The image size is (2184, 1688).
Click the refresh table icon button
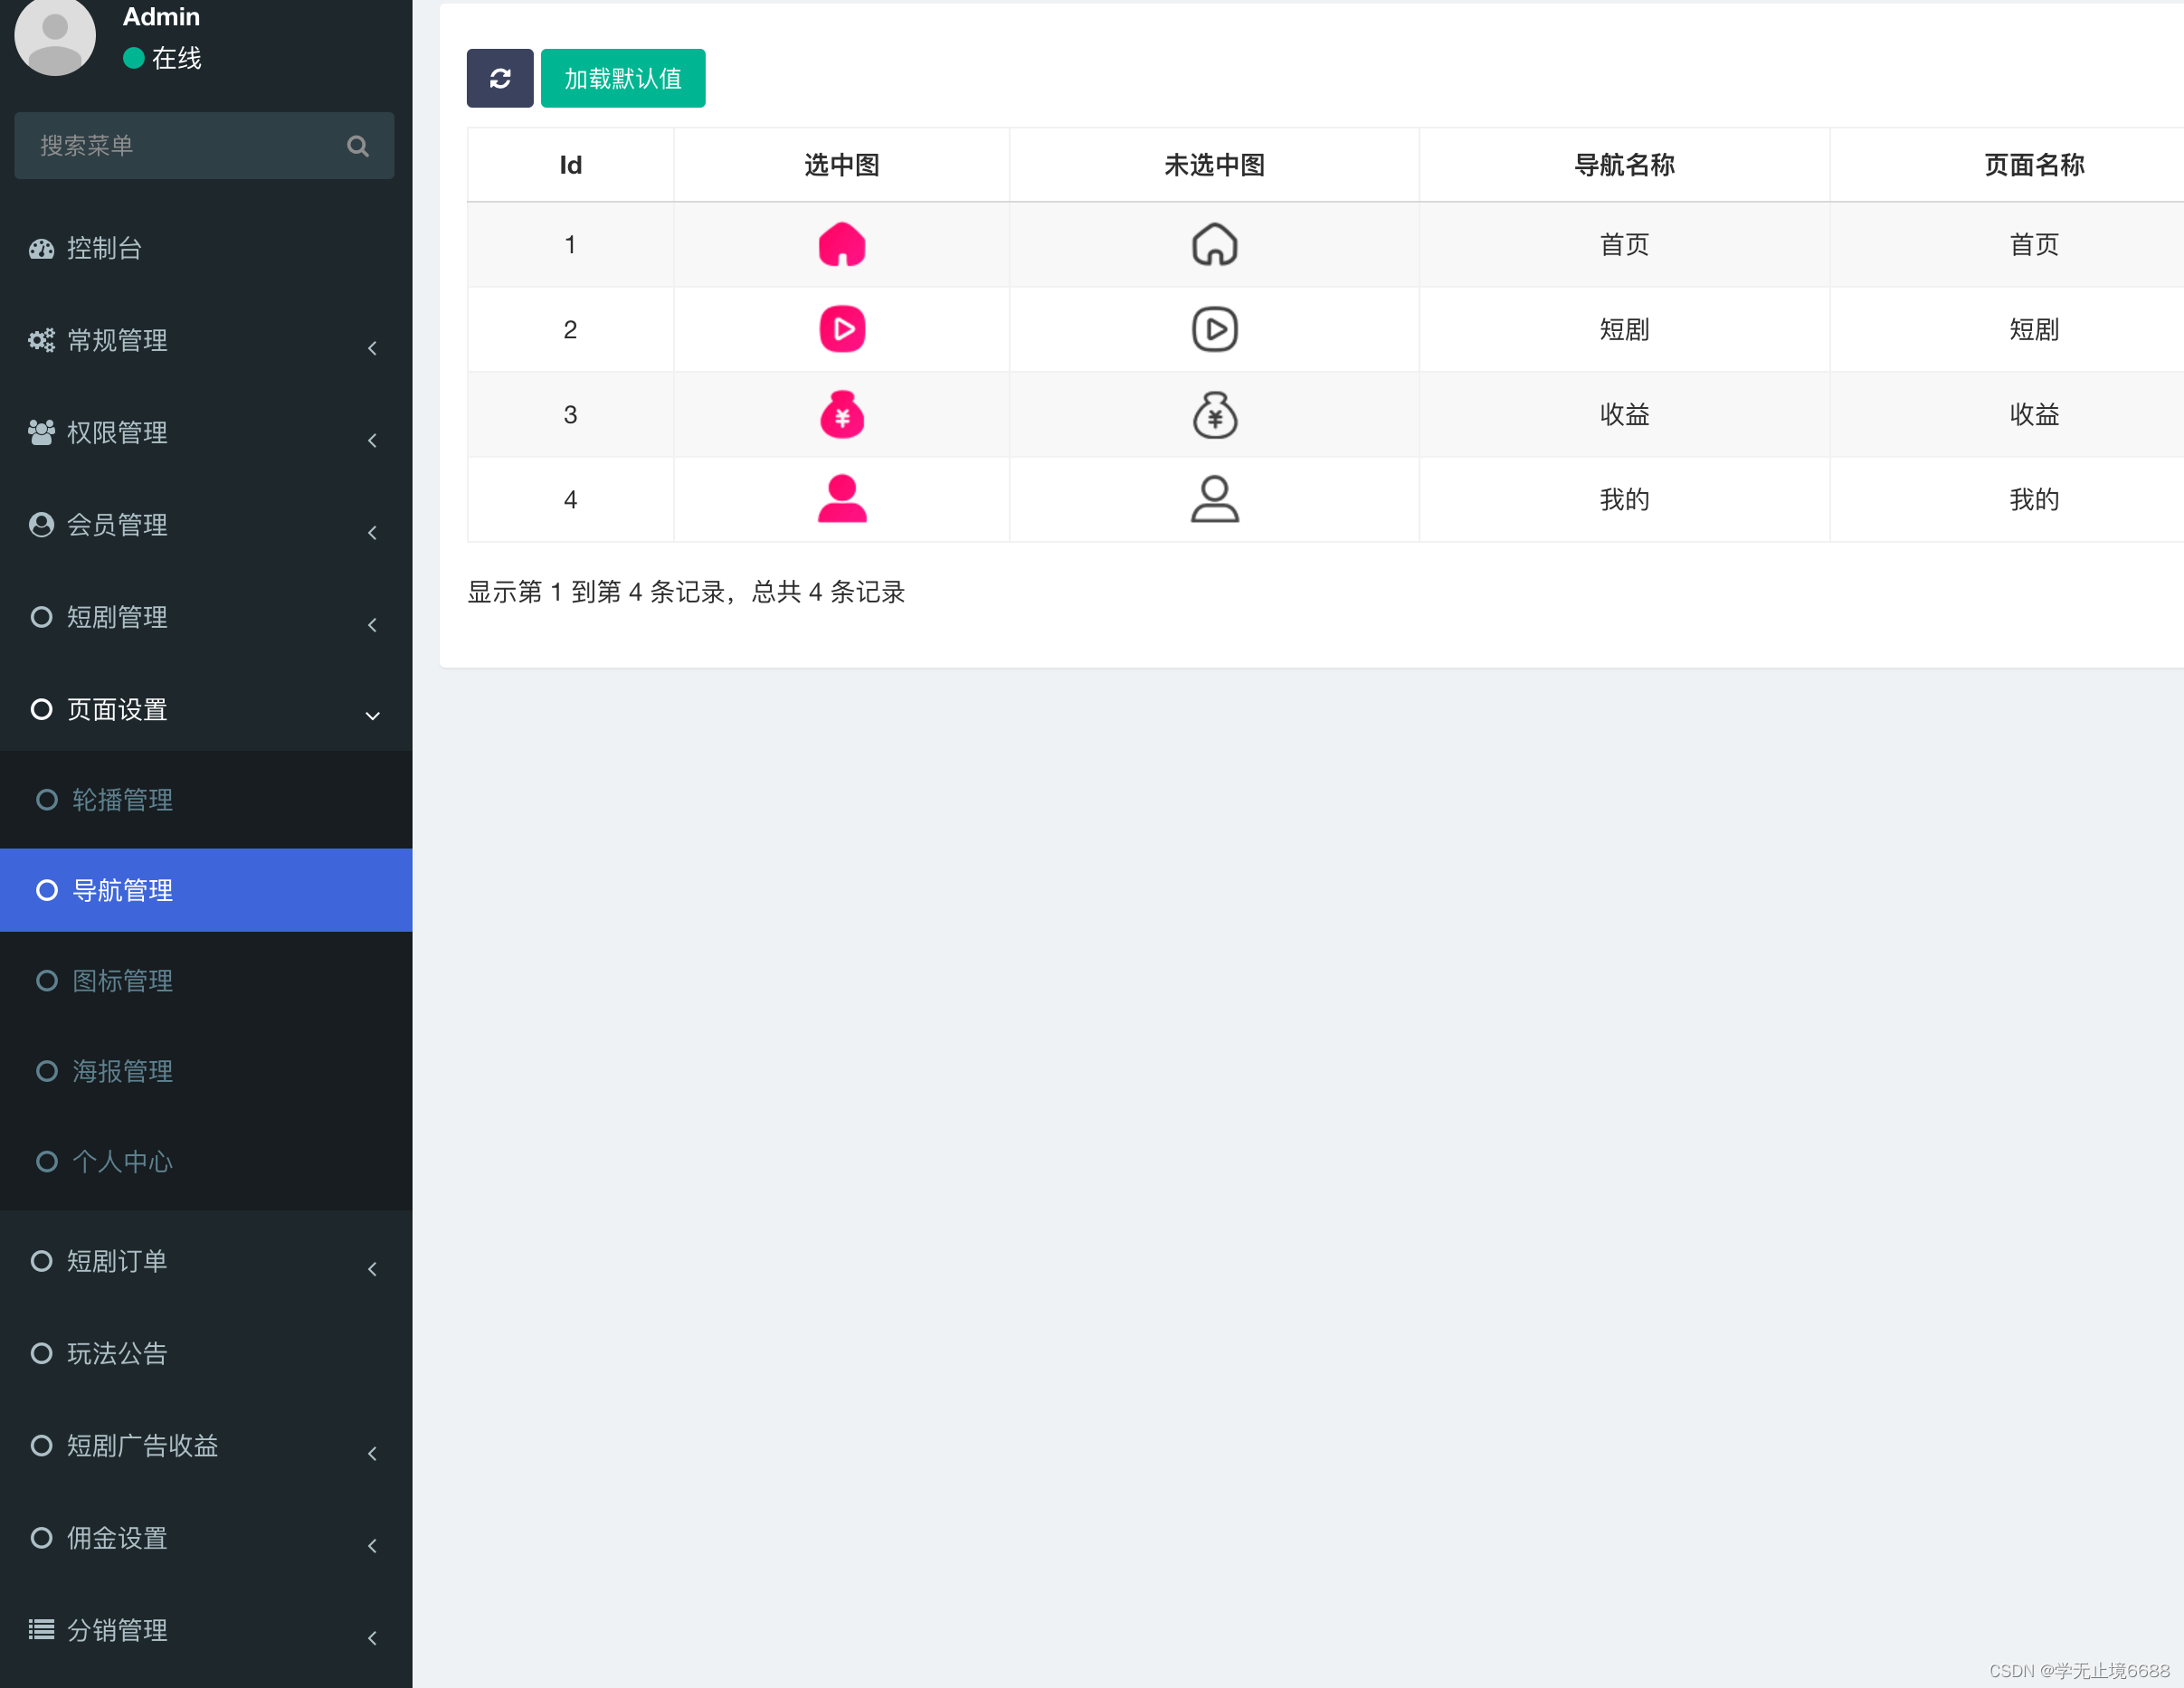click(x=499, y=78)
